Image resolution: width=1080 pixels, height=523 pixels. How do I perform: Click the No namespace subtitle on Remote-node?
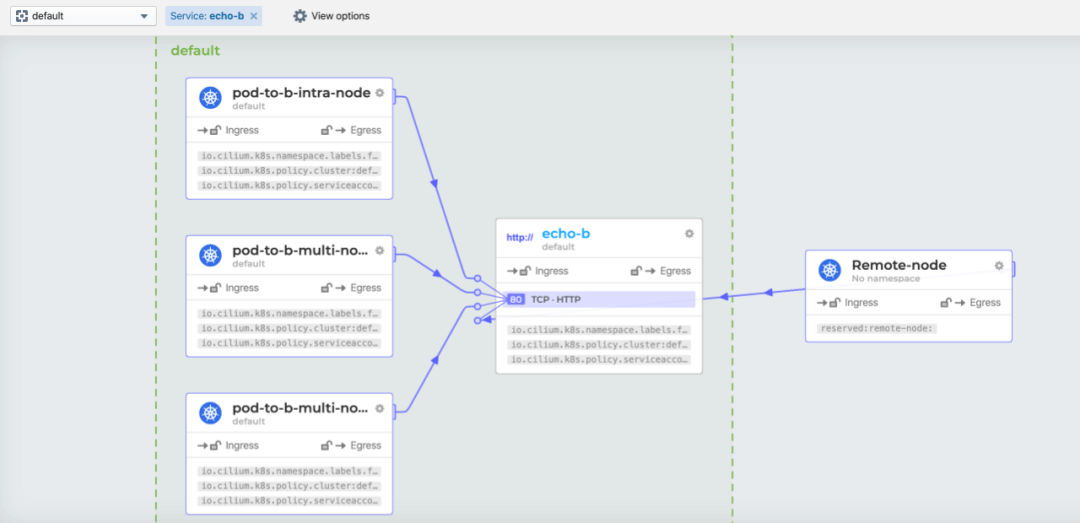[x=886, y=278]
